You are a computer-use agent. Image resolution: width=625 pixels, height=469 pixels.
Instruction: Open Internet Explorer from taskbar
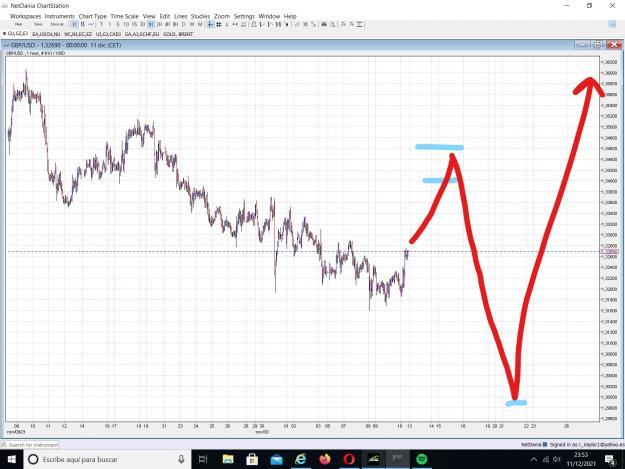(301, 459)
